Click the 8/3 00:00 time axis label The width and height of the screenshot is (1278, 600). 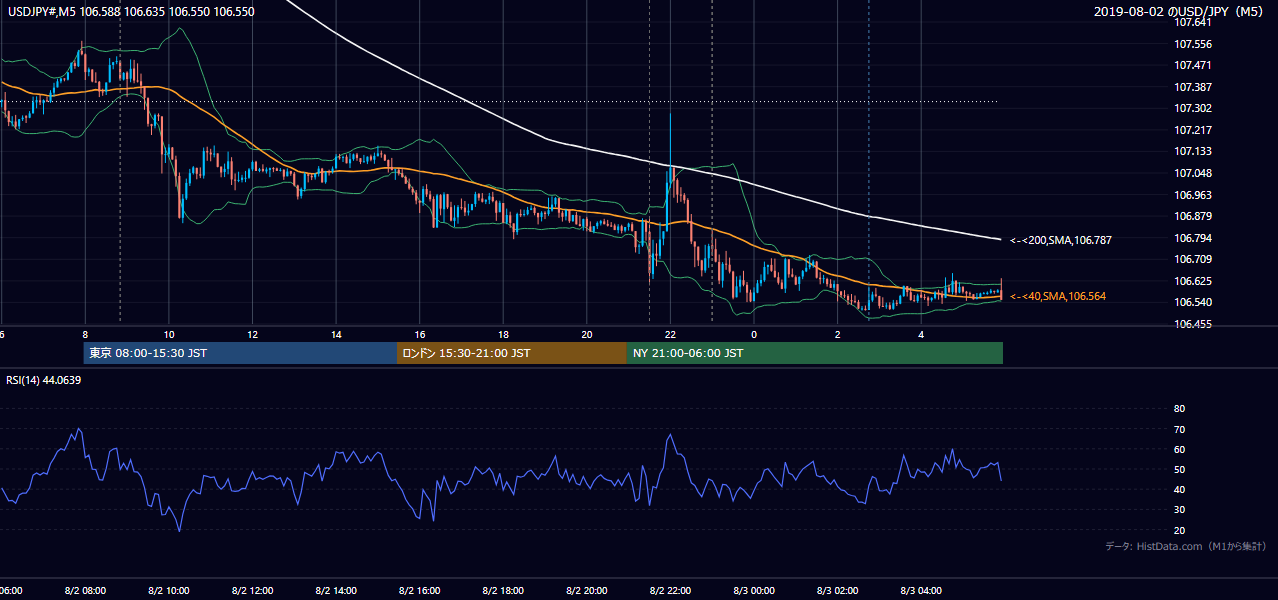pos(754,590)
